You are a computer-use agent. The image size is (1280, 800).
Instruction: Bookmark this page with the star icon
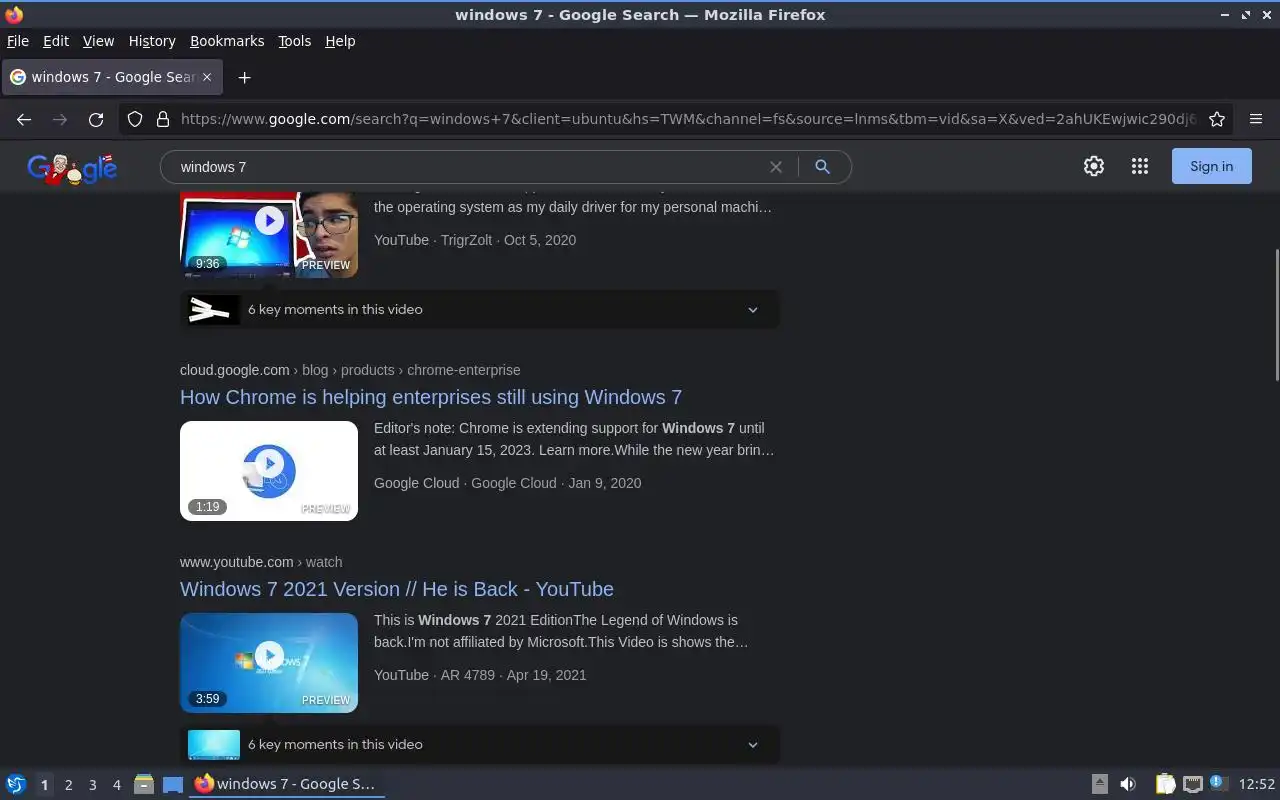click(1217, 119)
